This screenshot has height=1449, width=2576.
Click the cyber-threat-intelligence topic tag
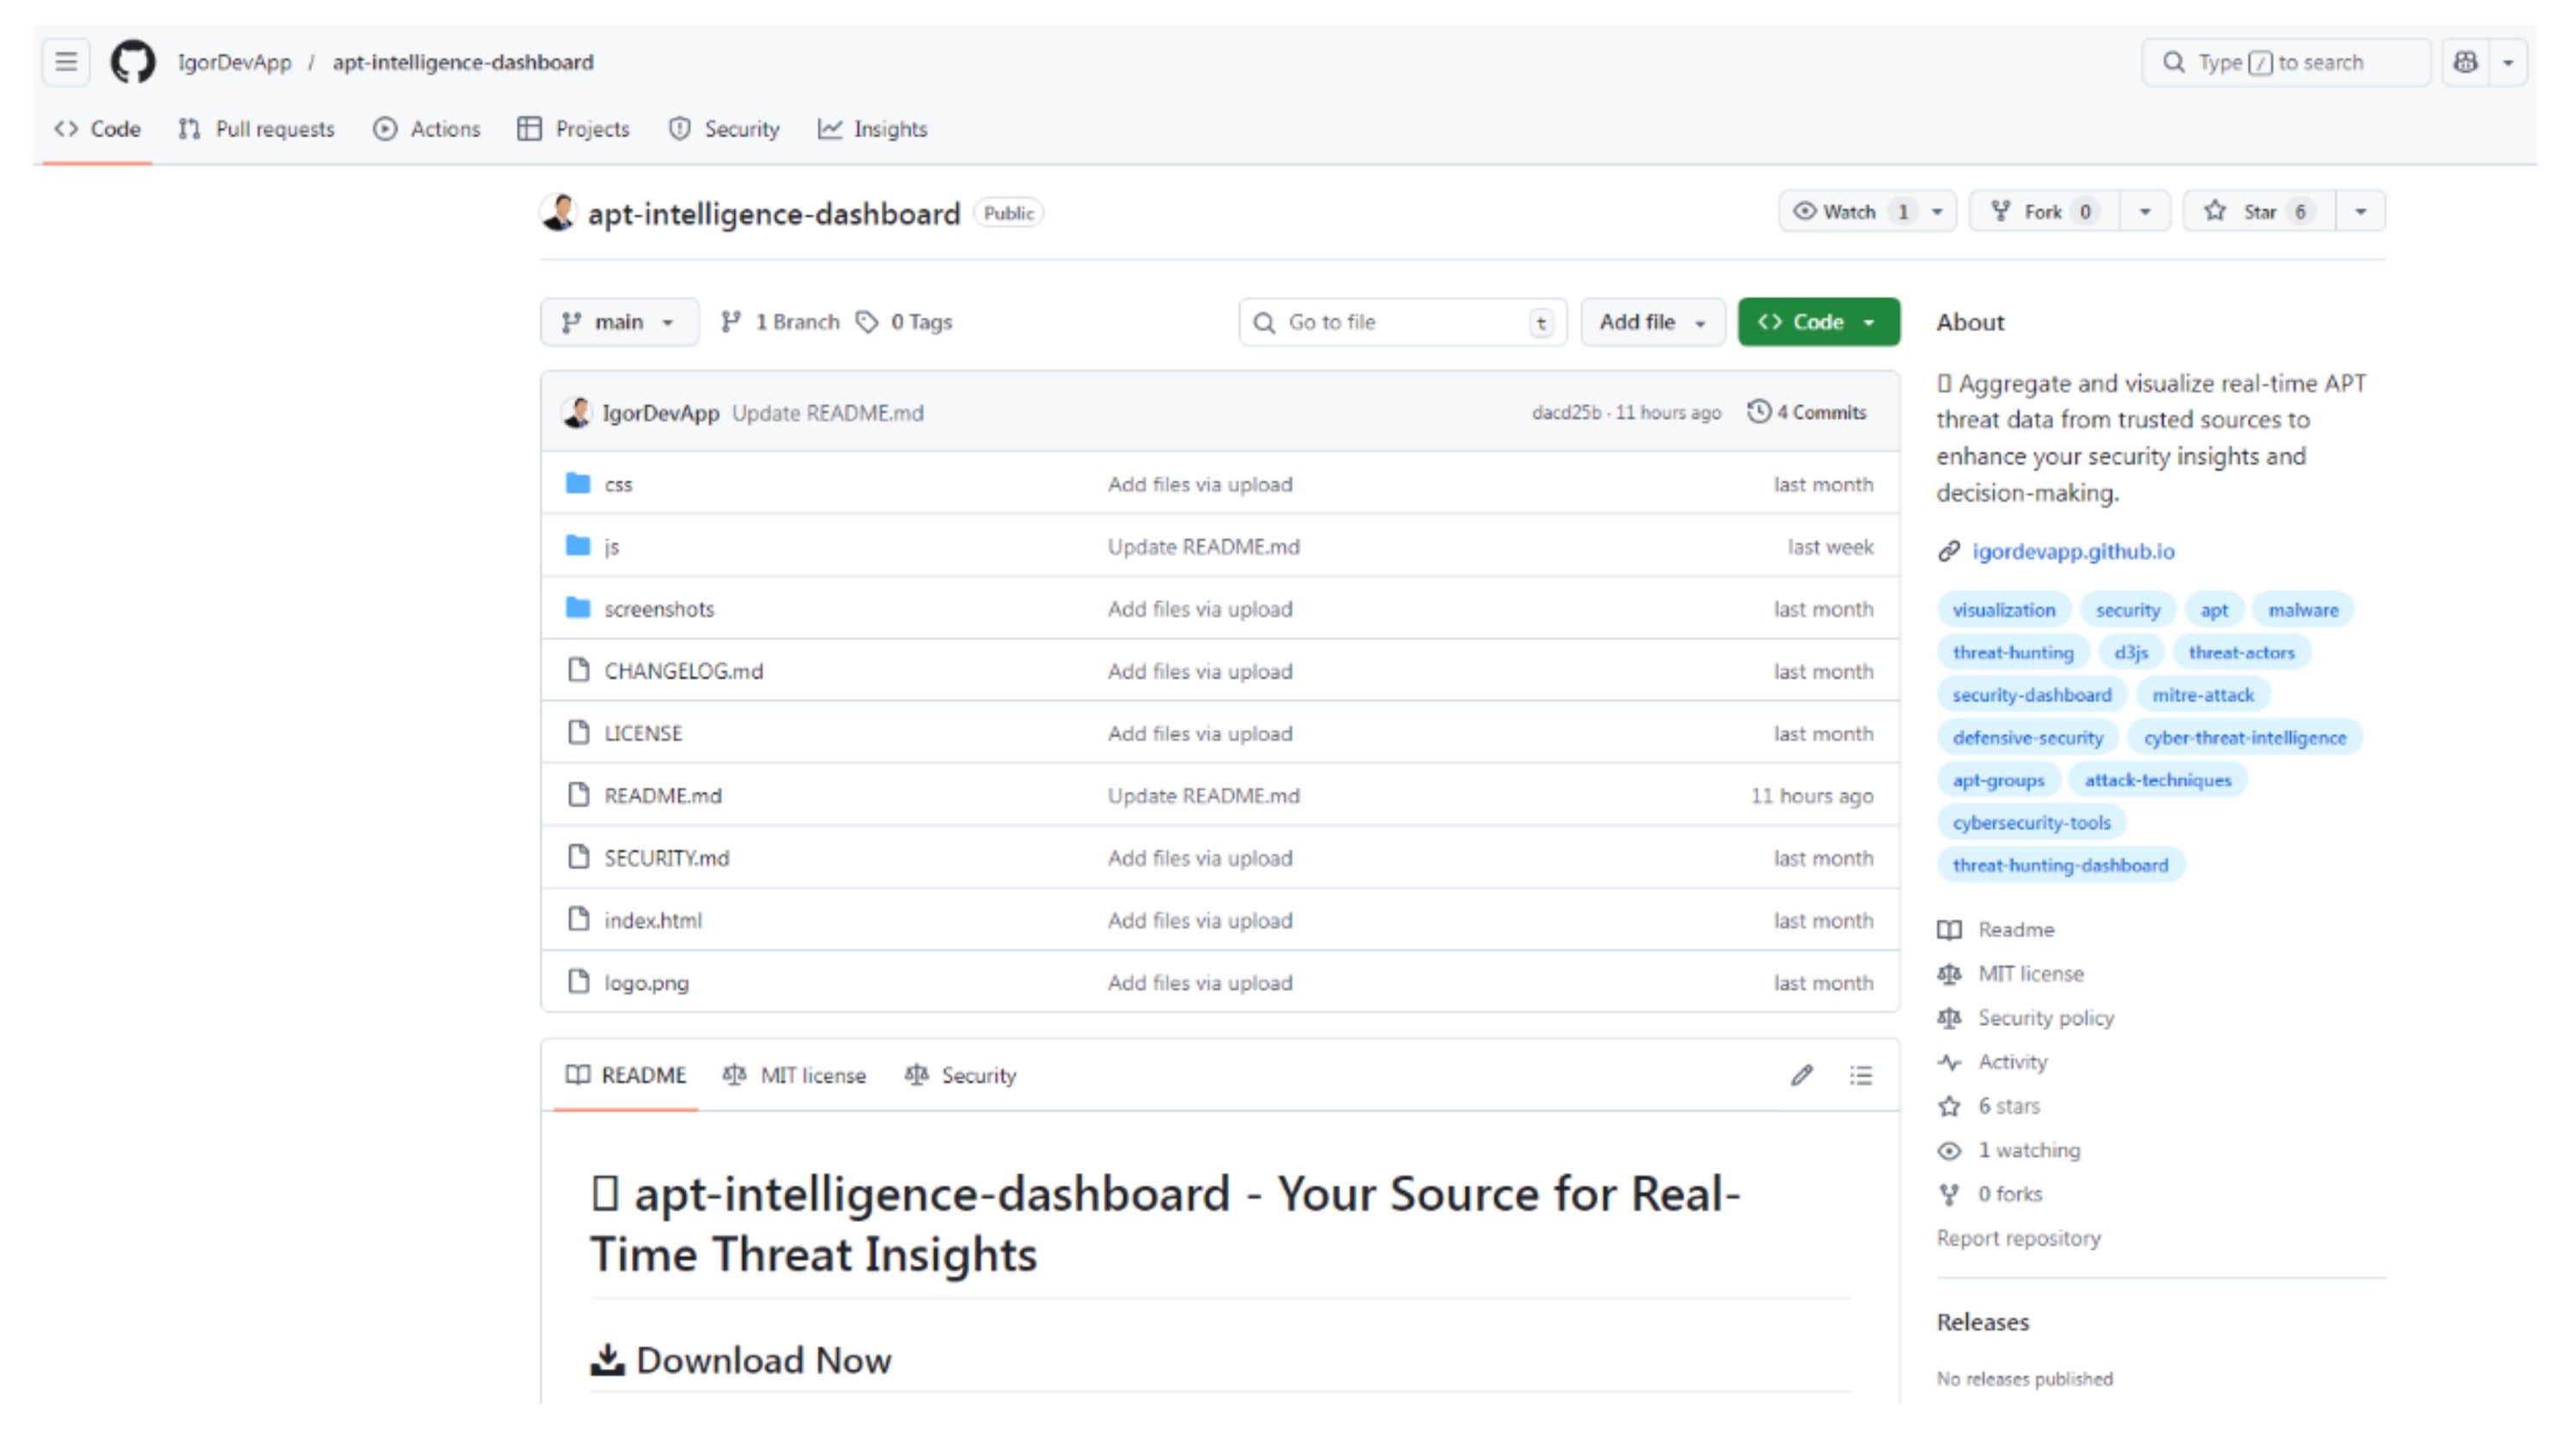coord(2244,738)
